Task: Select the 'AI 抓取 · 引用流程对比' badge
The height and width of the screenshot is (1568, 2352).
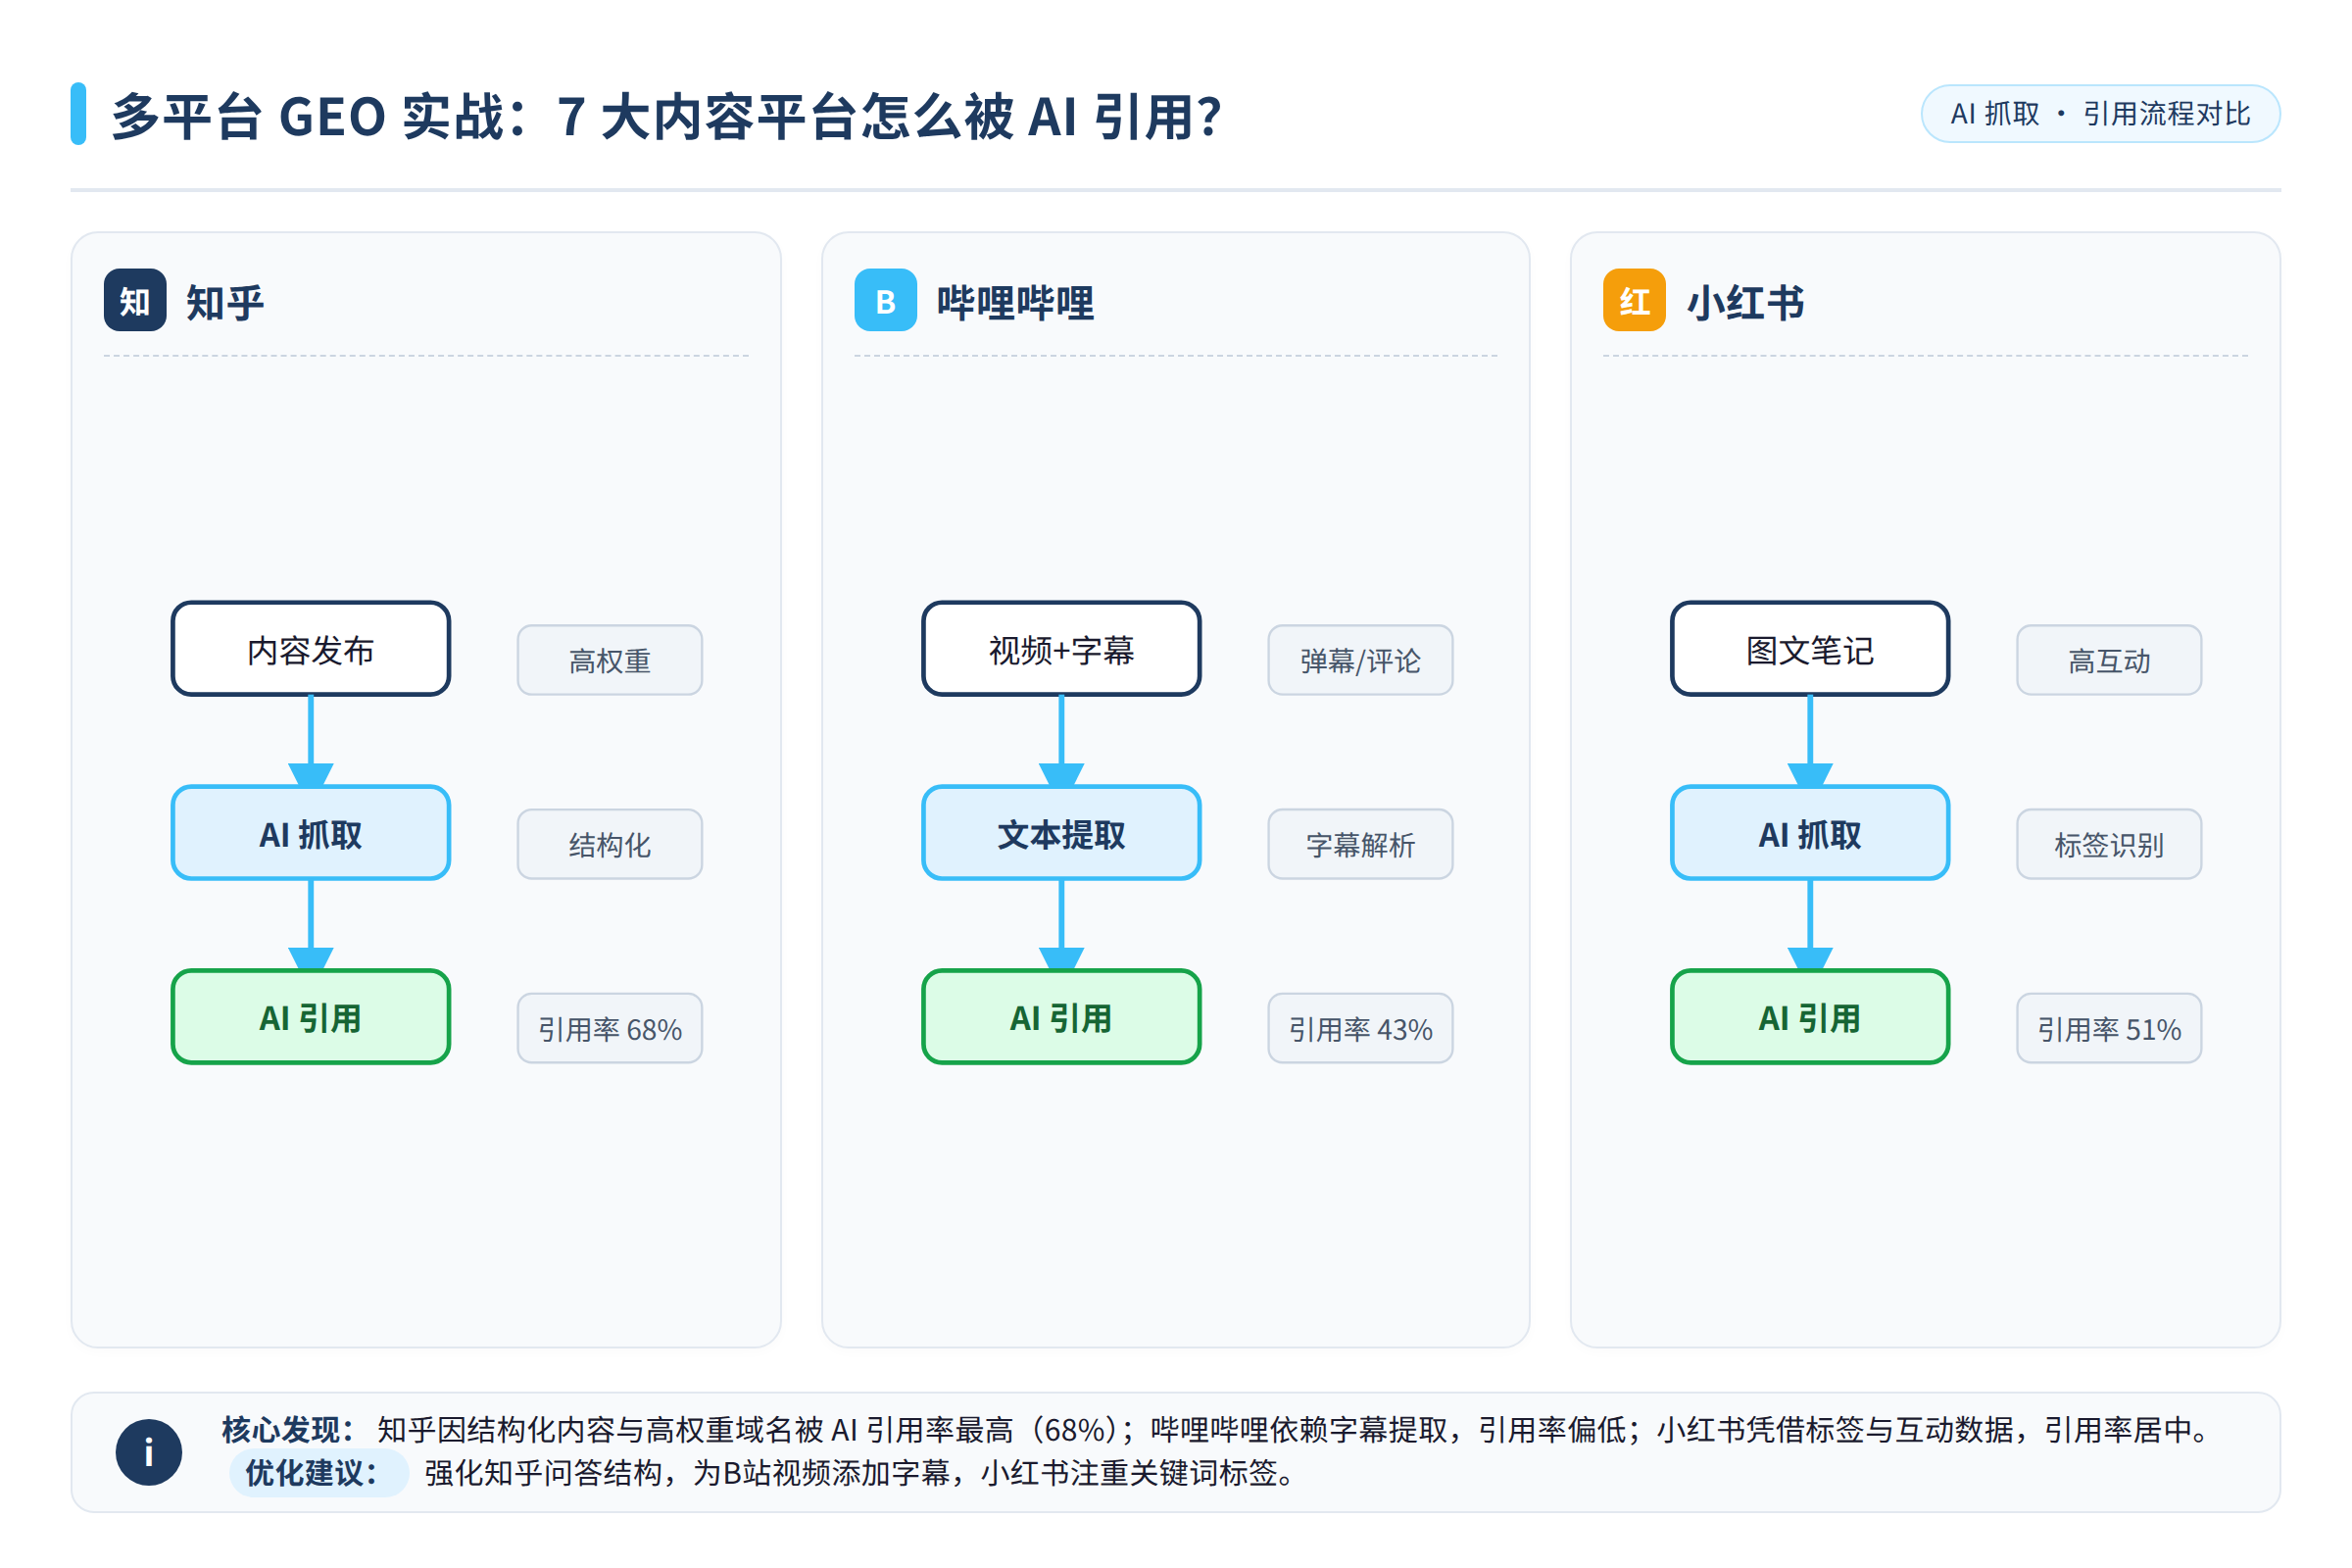Action: click(2100, 114)
